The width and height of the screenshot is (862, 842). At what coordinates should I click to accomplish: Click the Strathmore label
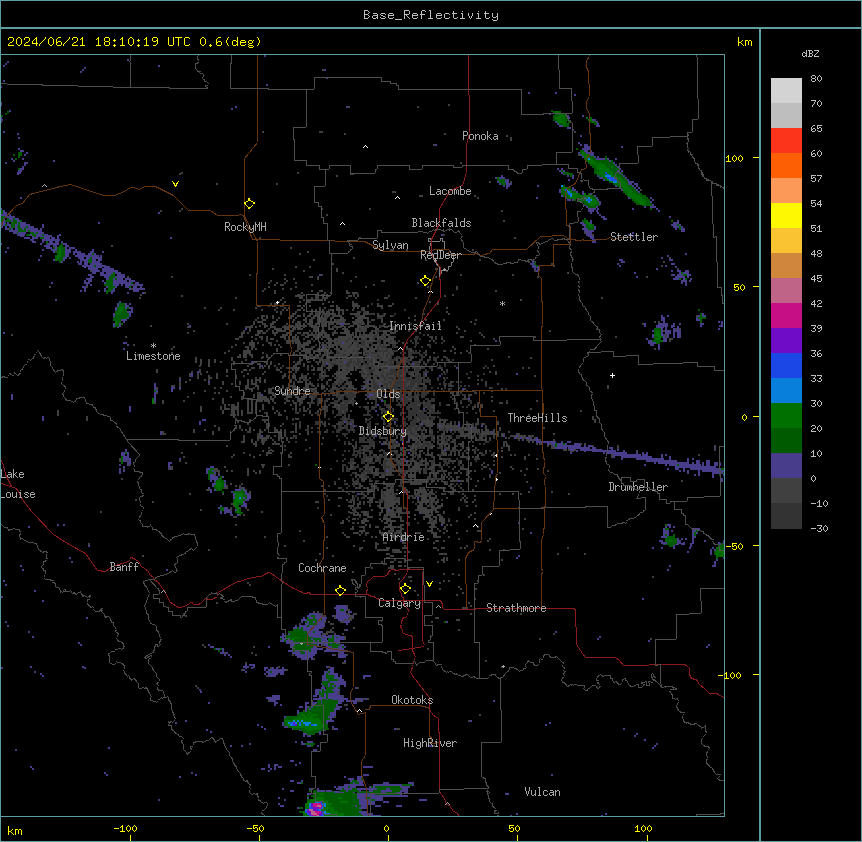click(x=516, y=608)
